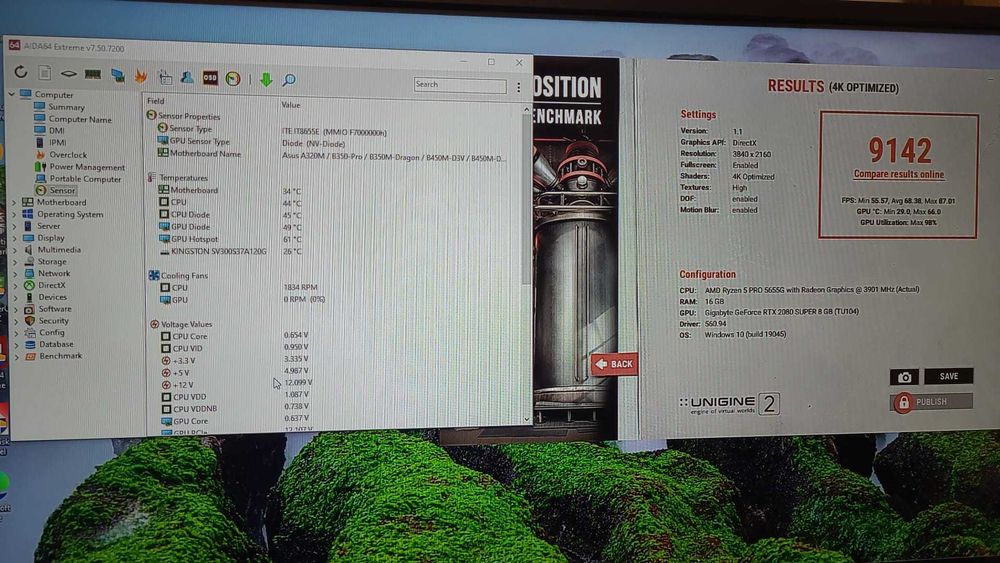Open the Report page icon in AIDA64 toolbar

45,73
